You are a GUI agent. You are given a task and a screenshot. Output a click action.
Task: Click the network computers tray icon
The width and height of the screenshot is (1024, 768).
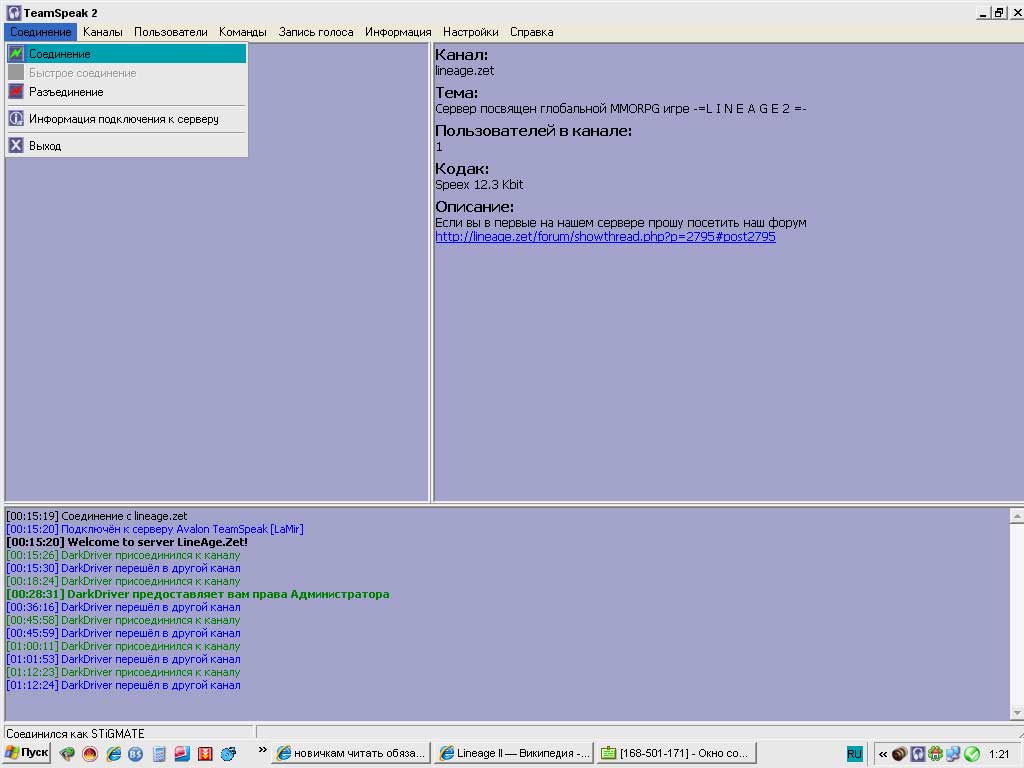click(953, 754)
